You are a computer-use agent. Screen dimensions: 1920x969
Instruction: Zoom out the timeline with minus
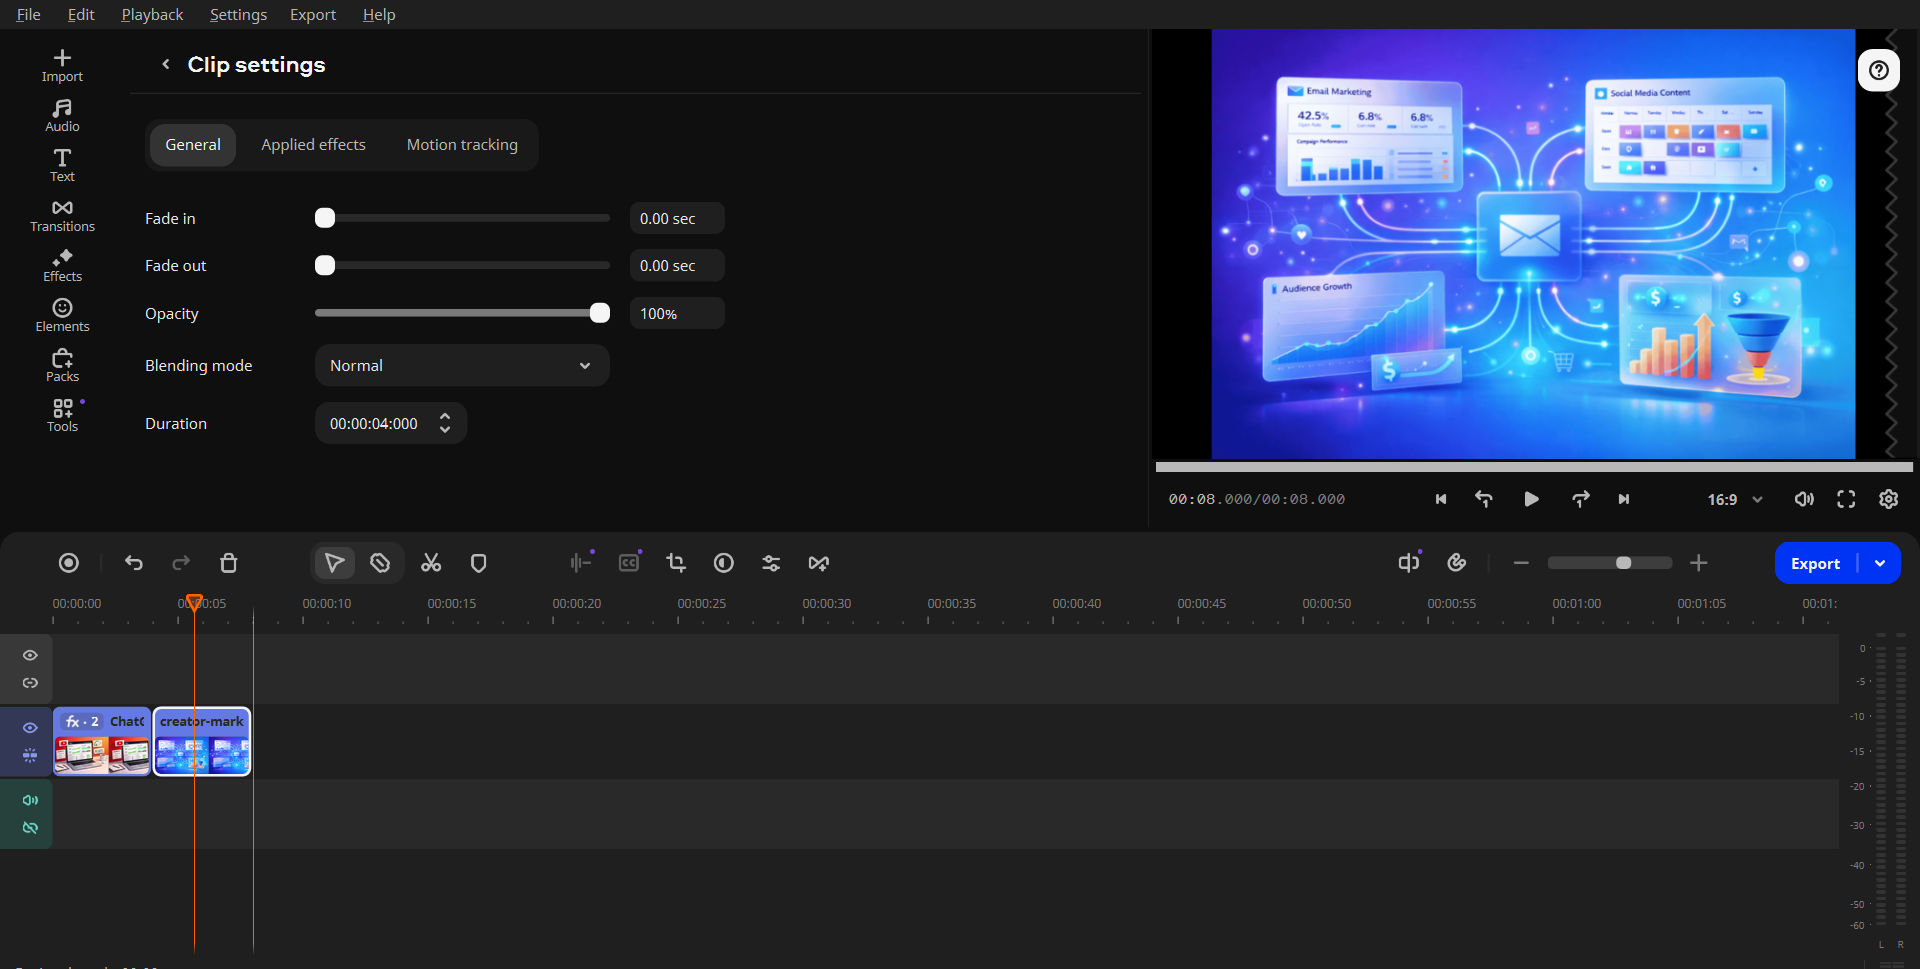coord(1521,563)
